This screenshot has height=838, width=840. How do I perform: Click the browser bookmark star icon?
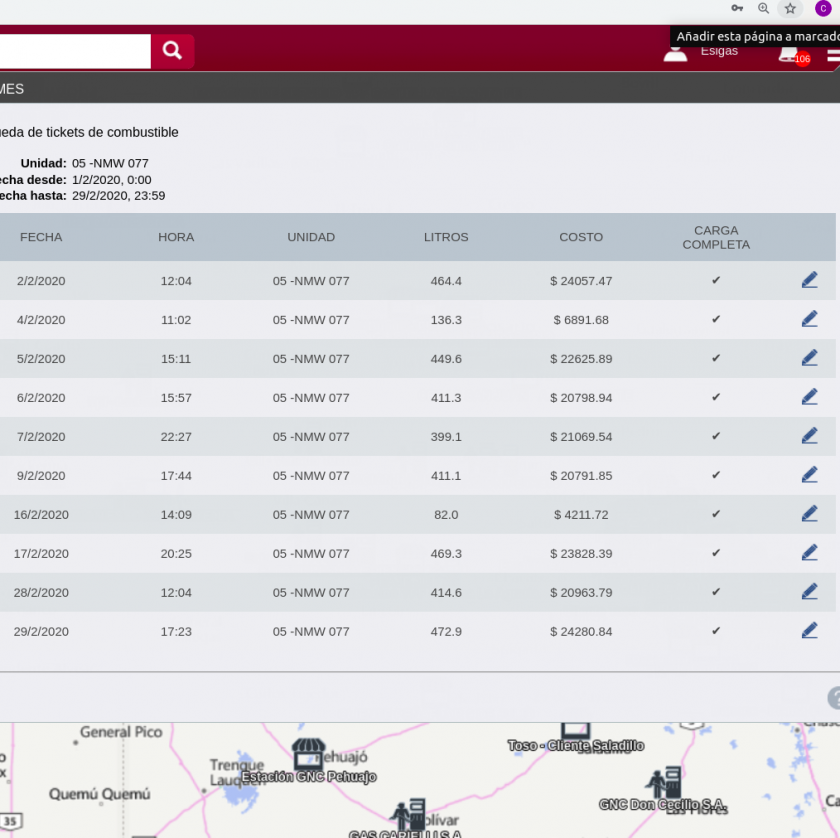(x=790, y=9)
